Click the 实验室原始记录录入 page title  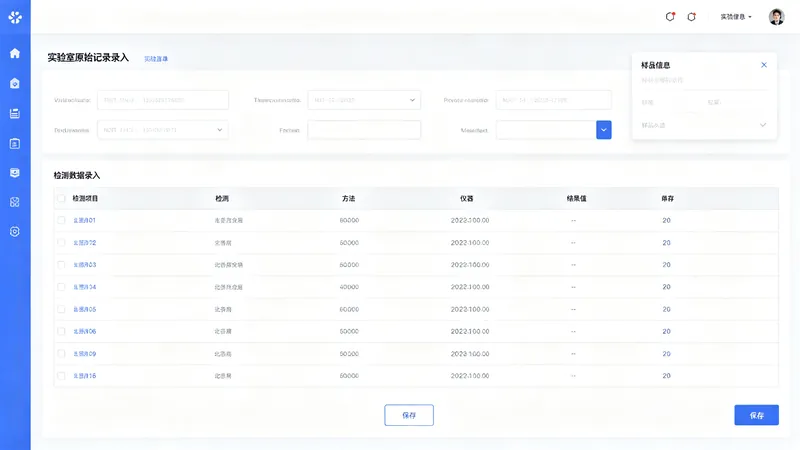(x=88, y=58)
